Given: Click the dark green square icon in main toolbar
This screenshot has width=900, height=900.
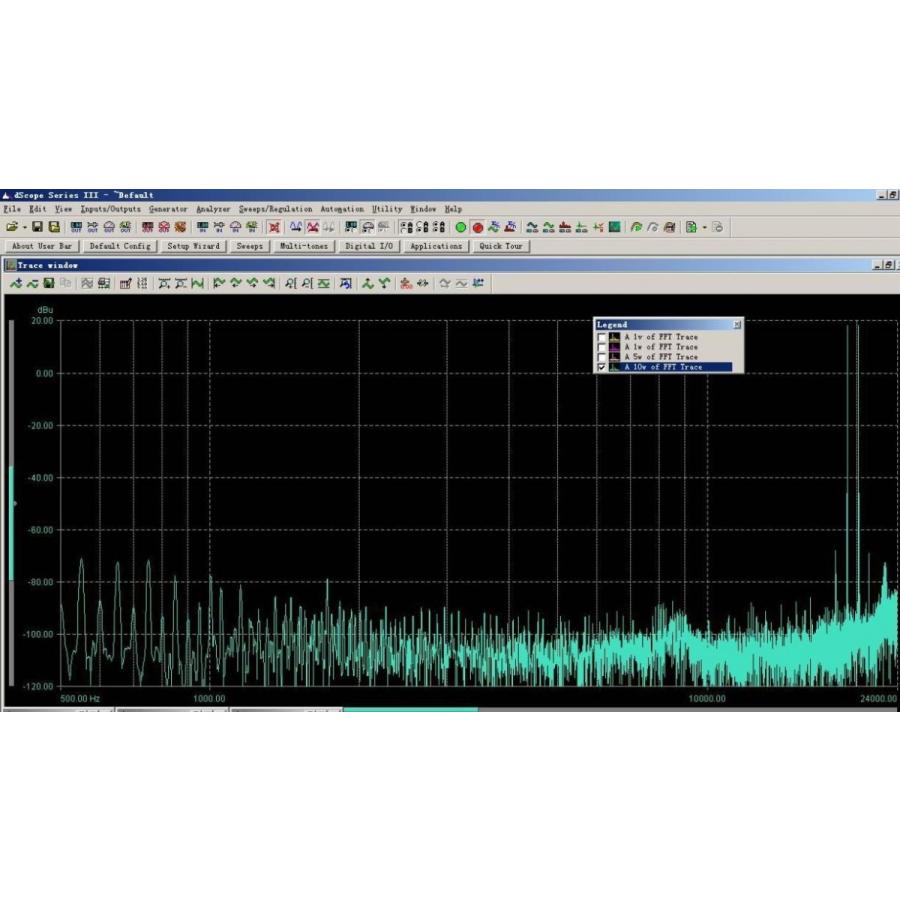Looking at the screenshot, I should (614, 228).
